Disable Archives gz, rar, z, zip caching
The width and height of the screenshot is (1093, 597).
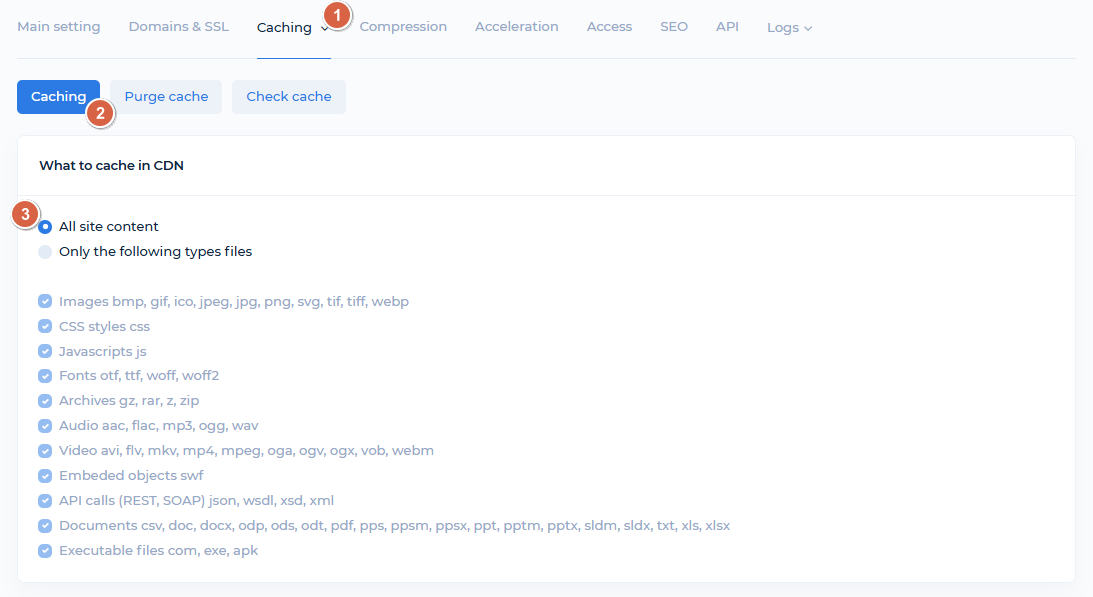pos(45,401)
